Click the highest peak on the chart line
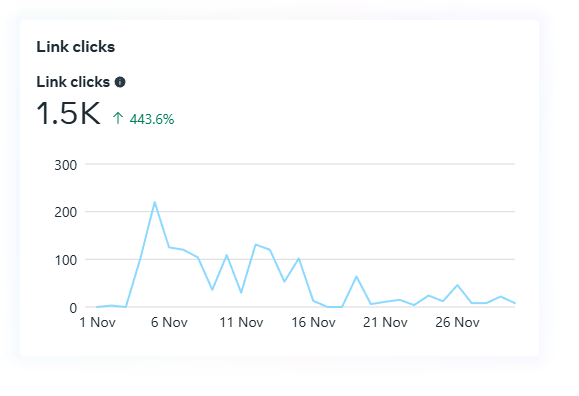The width and height of the screenshot is (579, 396). 154,202
